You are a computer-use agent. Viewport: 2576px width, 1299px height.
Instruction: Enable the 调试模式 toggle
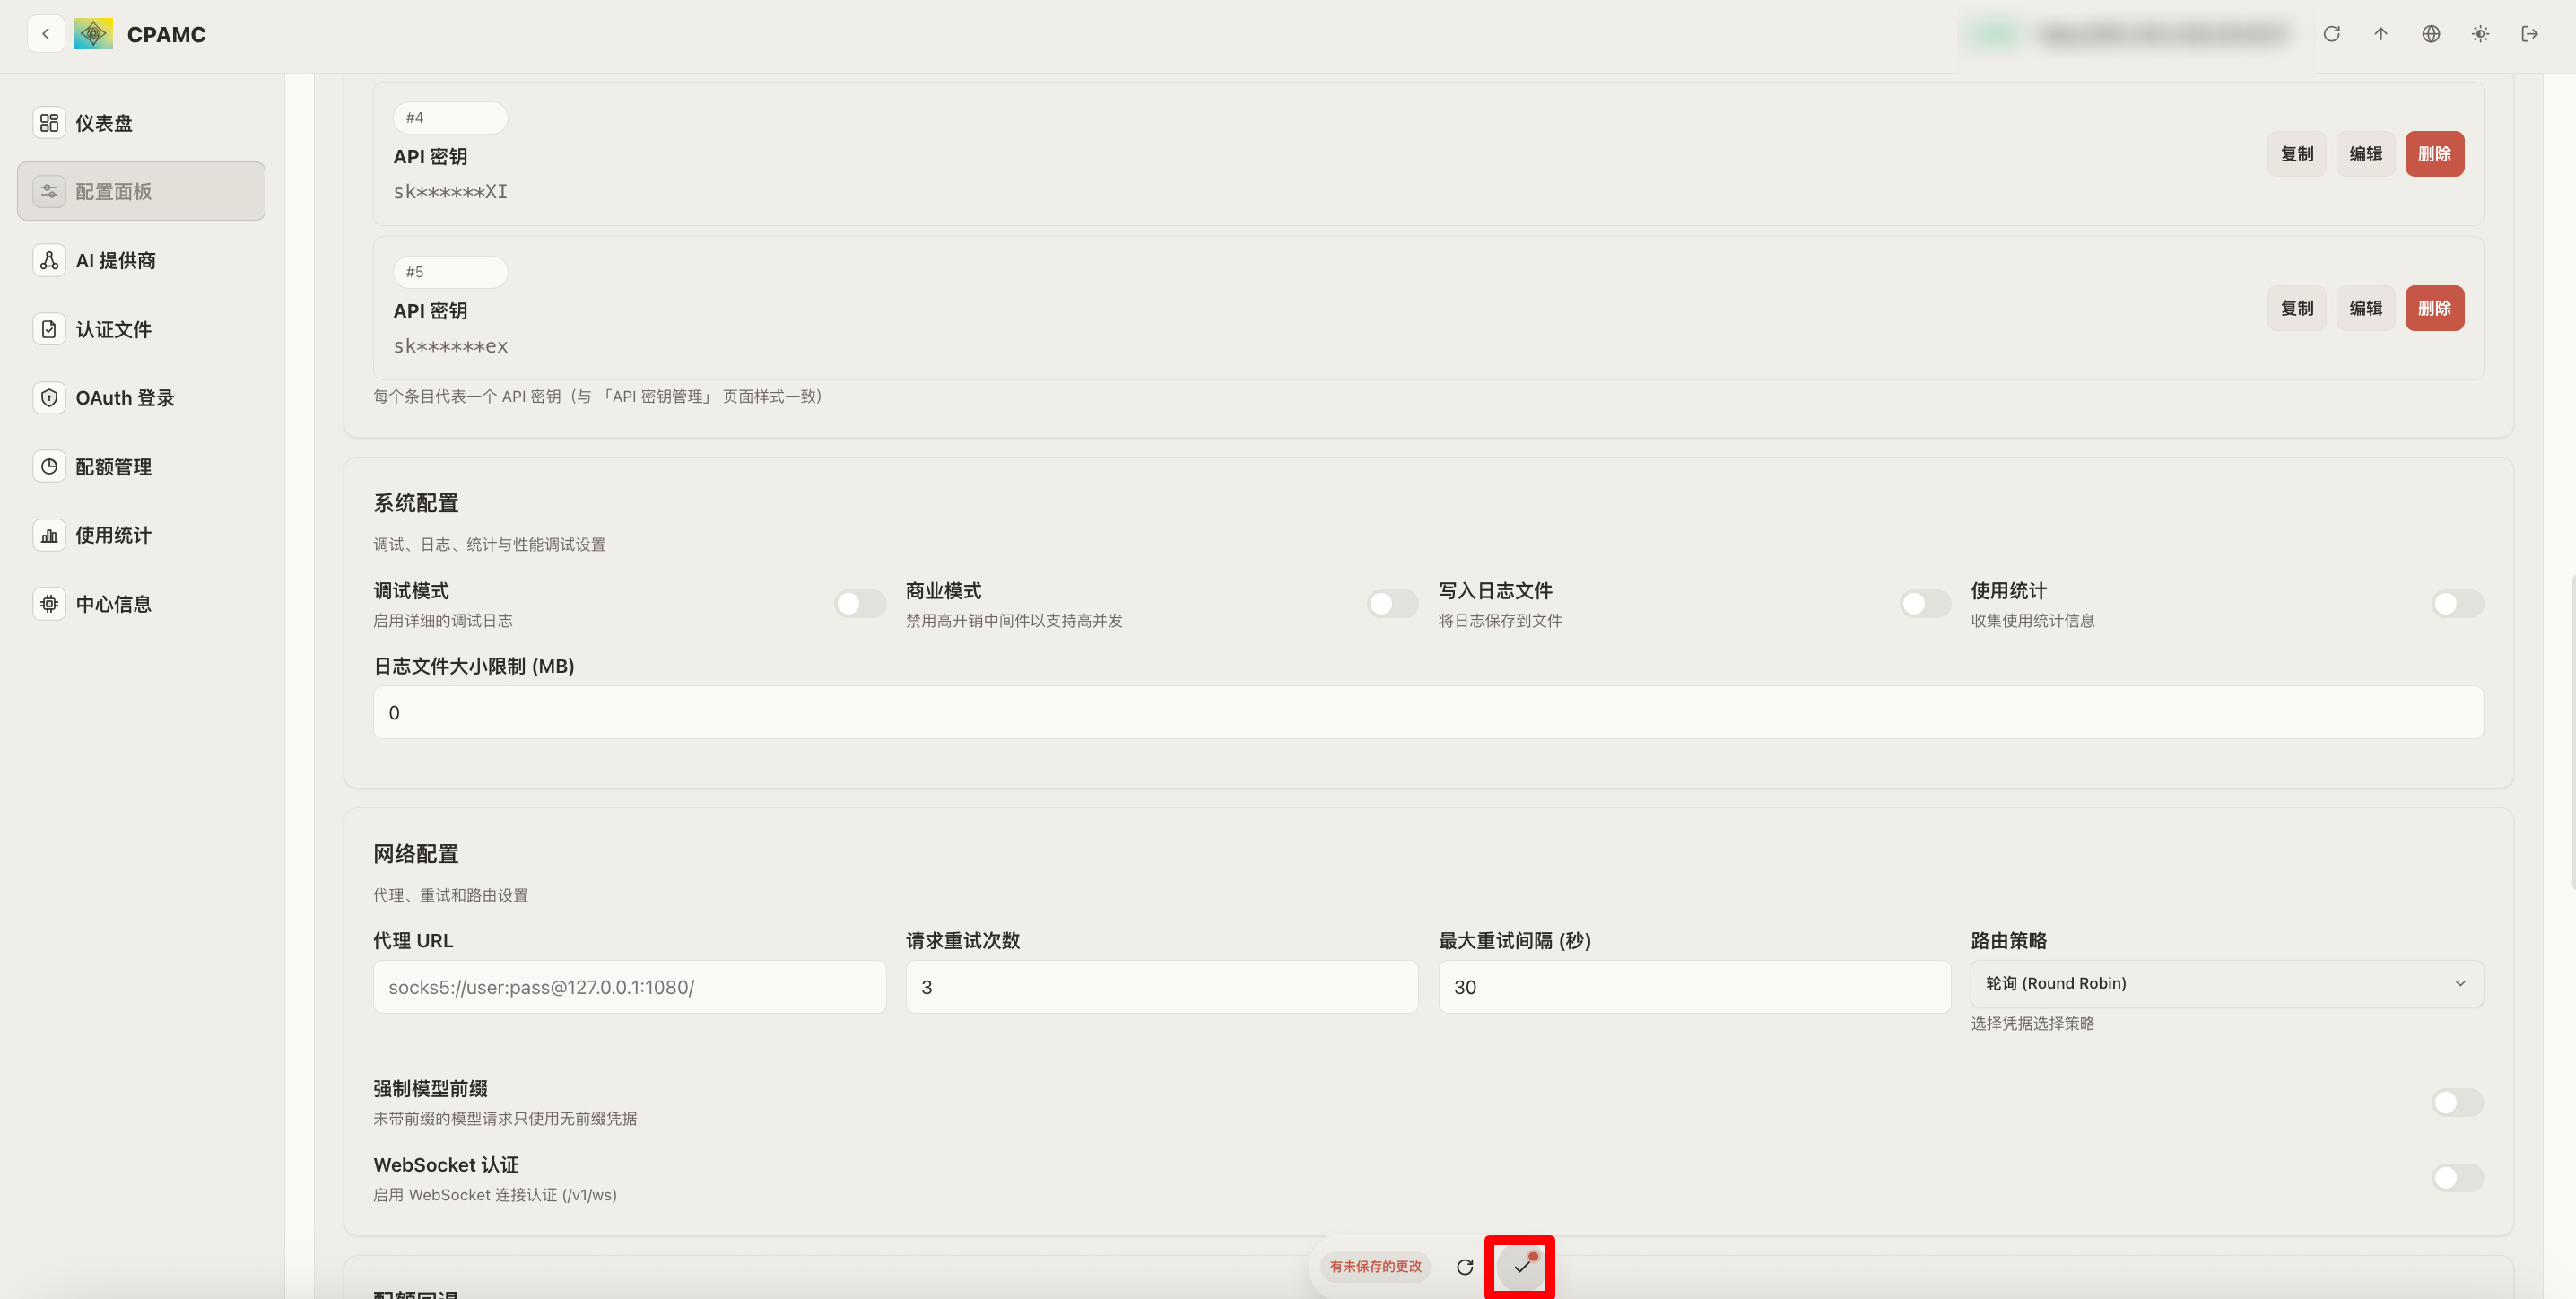coord(860,604)
